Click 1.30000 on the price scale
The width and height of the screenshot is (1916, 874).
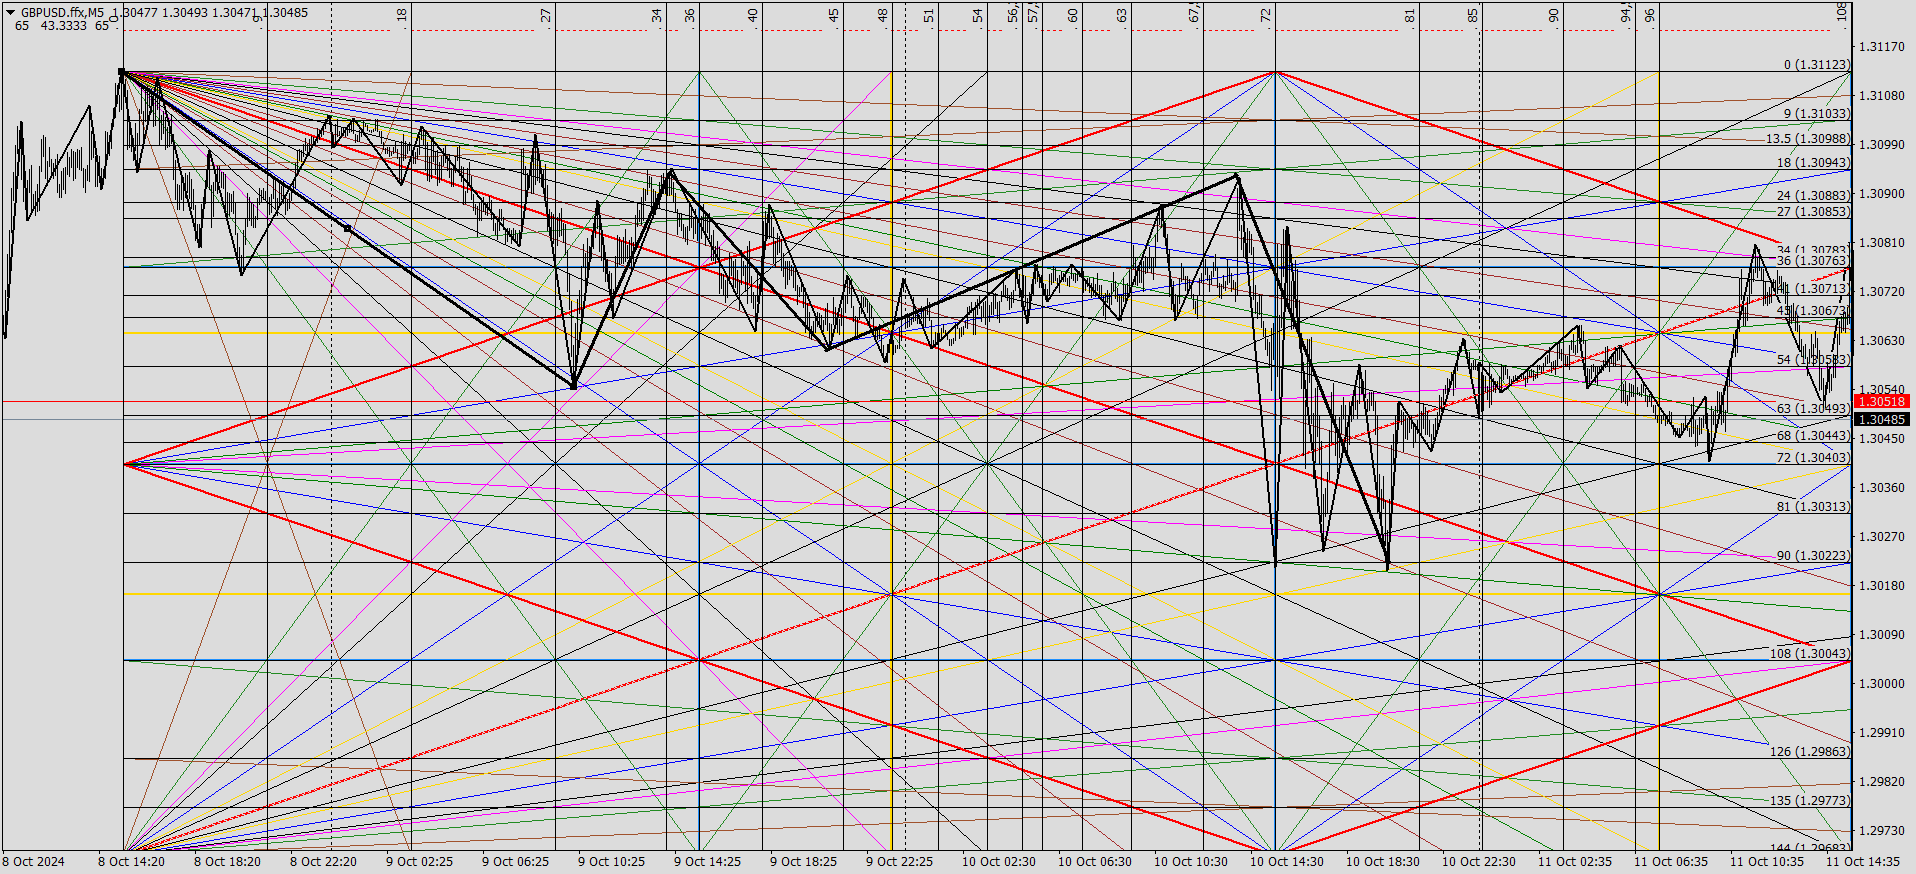pyautogui.click(x=1881, y=684)
